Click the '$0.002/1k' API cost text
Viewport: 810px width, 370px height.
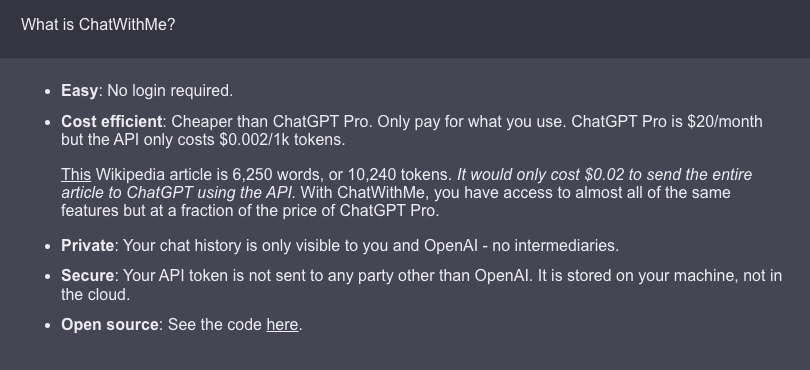tap(255, 140)
